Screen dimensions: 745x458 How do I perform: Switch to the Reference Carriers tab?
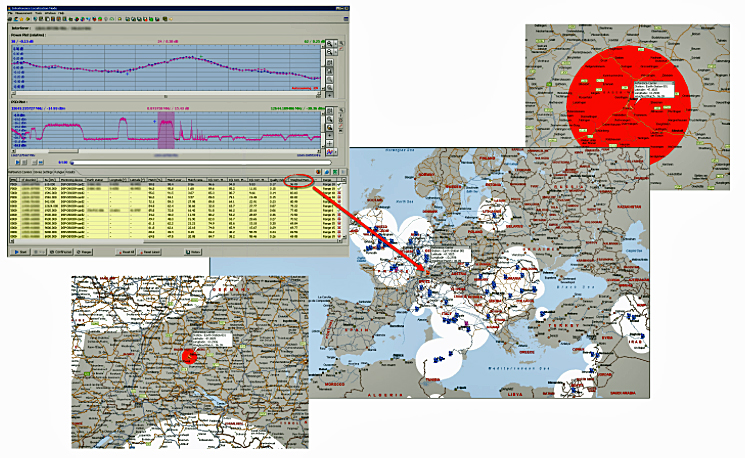(x=20, y=172)
